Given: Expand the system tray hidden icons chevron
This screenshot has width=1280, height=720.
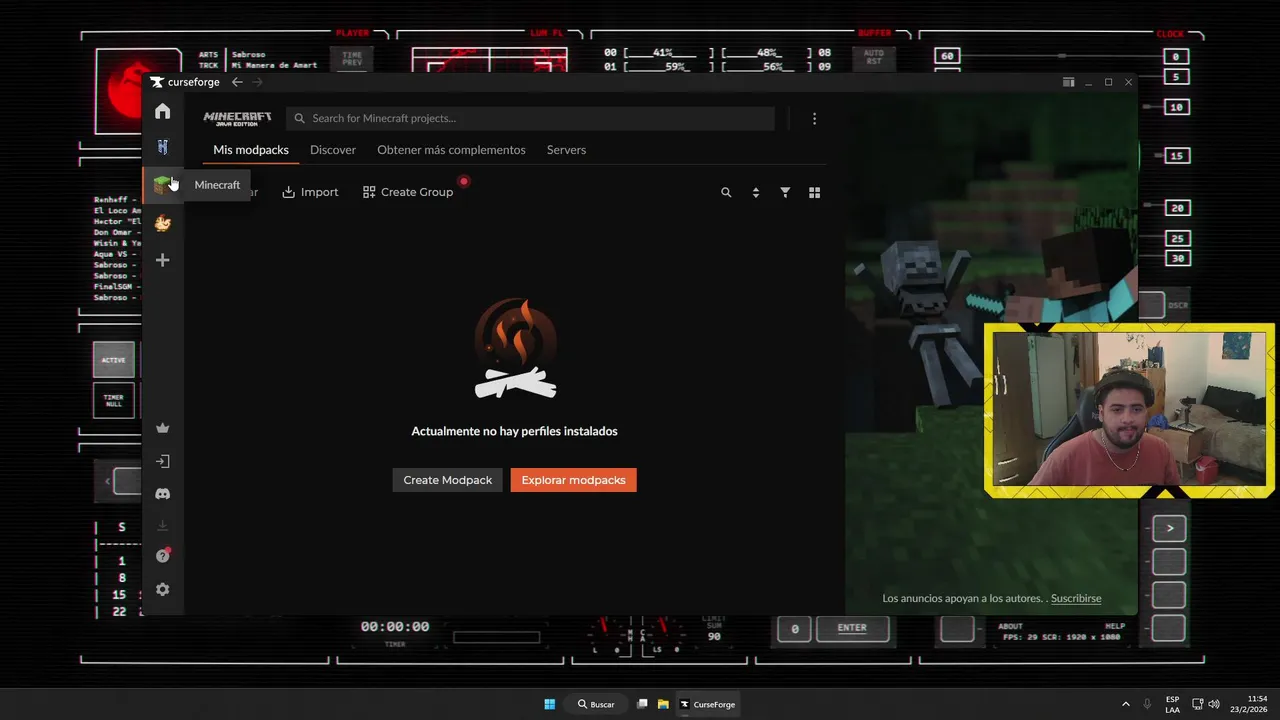Looking at the screenshot, I should pos(1126,704).
